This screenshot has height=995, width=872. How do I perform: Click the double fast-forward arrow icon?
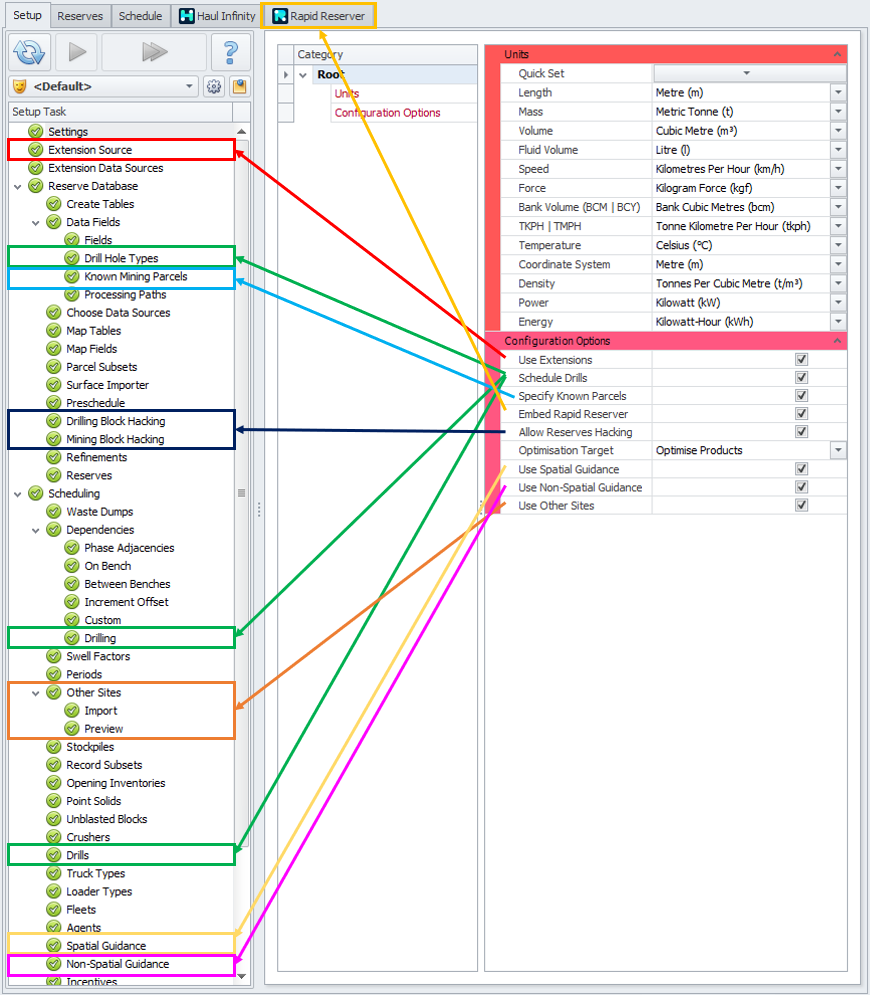click(154, 52)
